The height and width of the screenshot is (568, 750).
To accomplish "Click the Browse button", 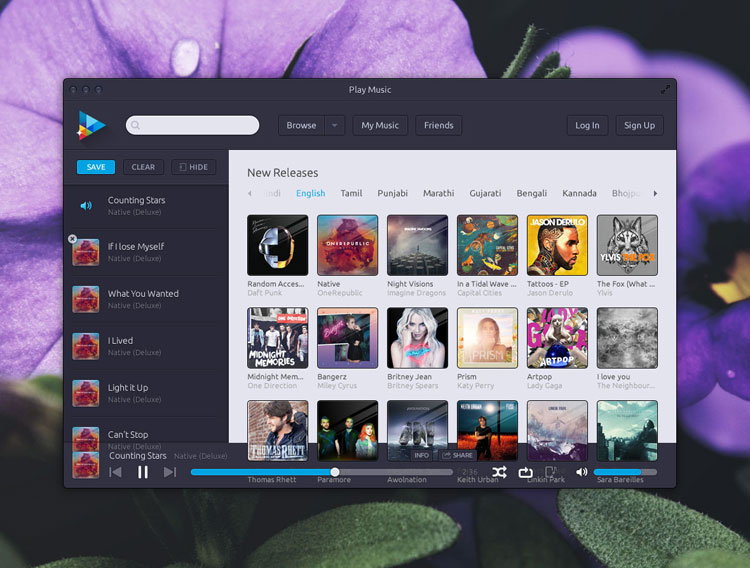I will point(301,125).
